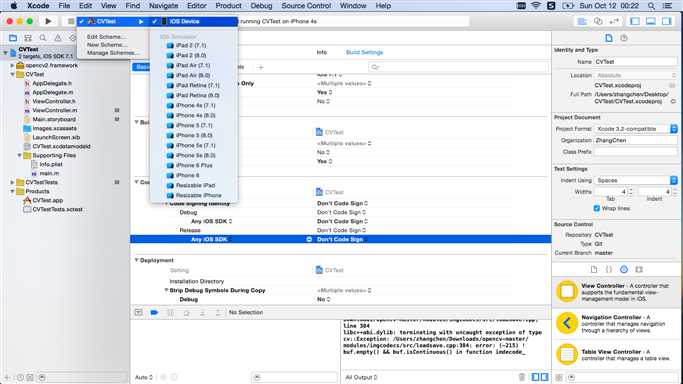Open ViewController.m file
This screenshot has height=384, width=683.
(54, 110)
